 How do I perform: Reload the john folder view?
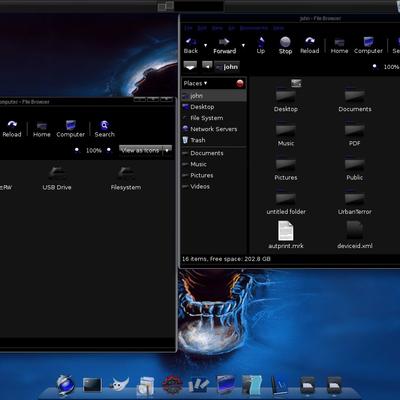pos(310,46)
